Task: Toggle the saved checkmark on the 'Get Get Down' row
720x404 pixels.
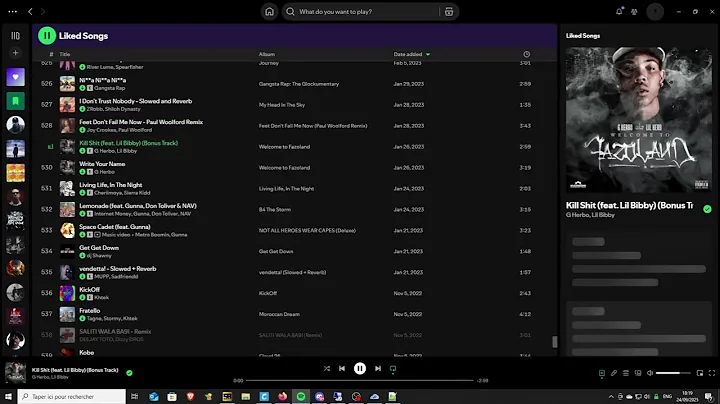Action: 82,255
